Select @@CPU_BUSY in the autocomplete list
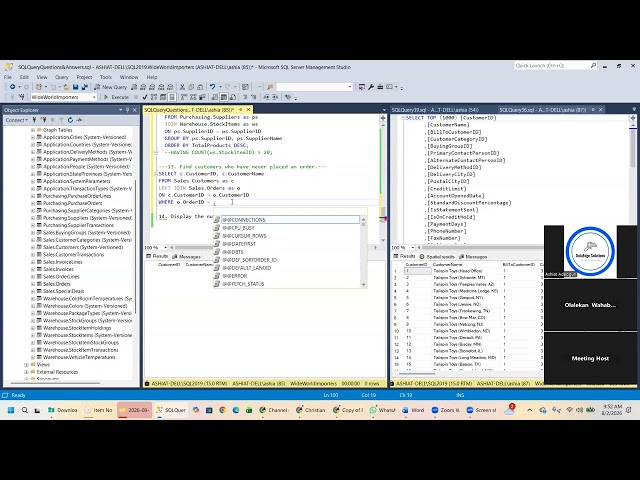Viewport: 640px width, 480px height. (x=238, y=228)
